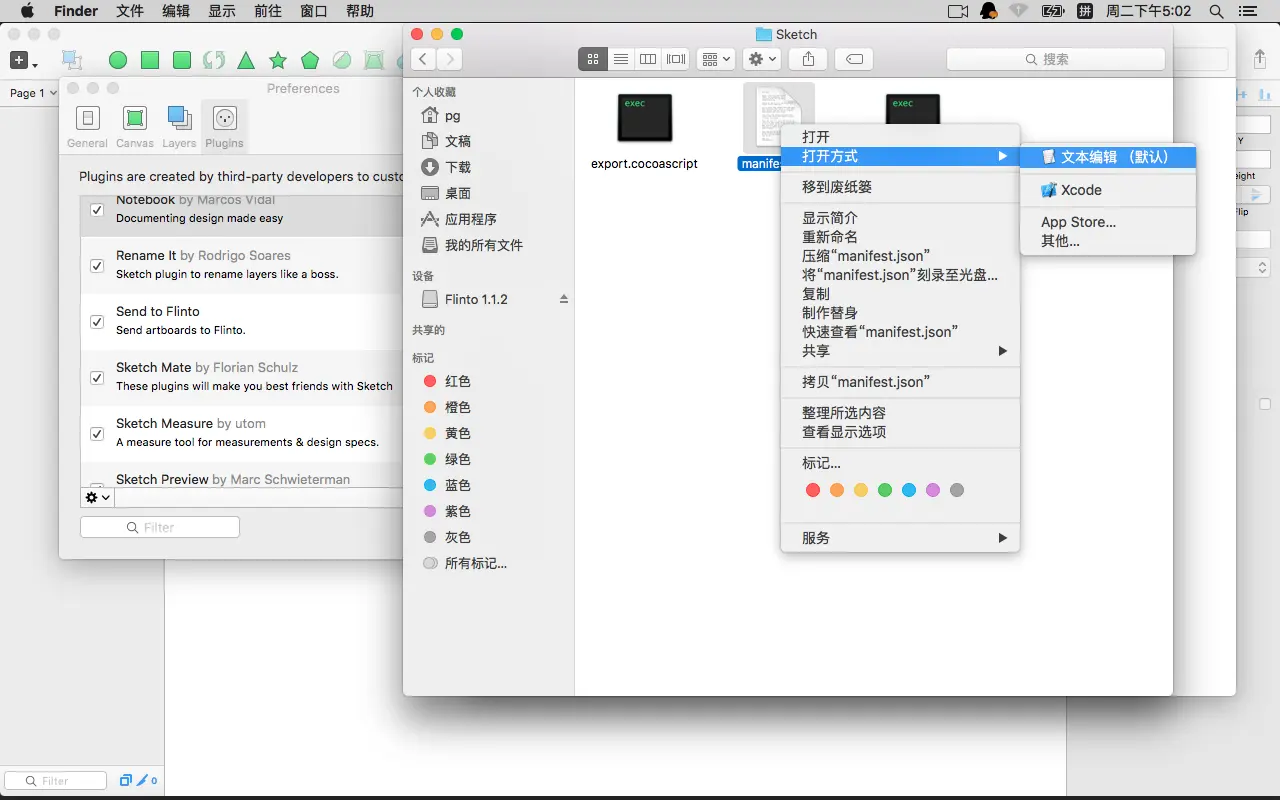Open the Insert plus menu in Sketch
1280x800 pixels.
(23, 61)
